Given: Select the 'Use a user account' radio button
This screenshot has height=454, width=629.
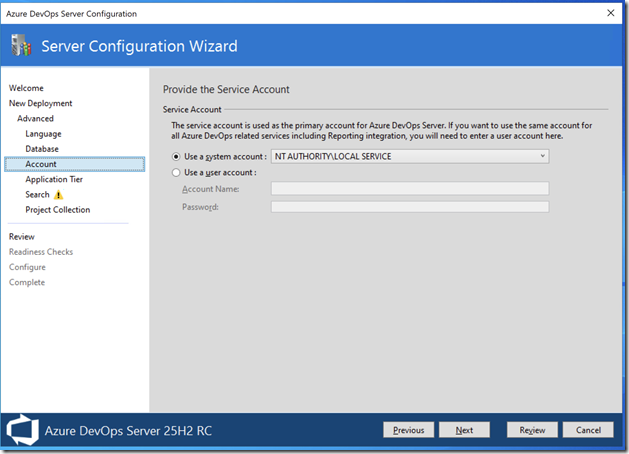Looking at the screenshot, I should [x=177, y=172].
